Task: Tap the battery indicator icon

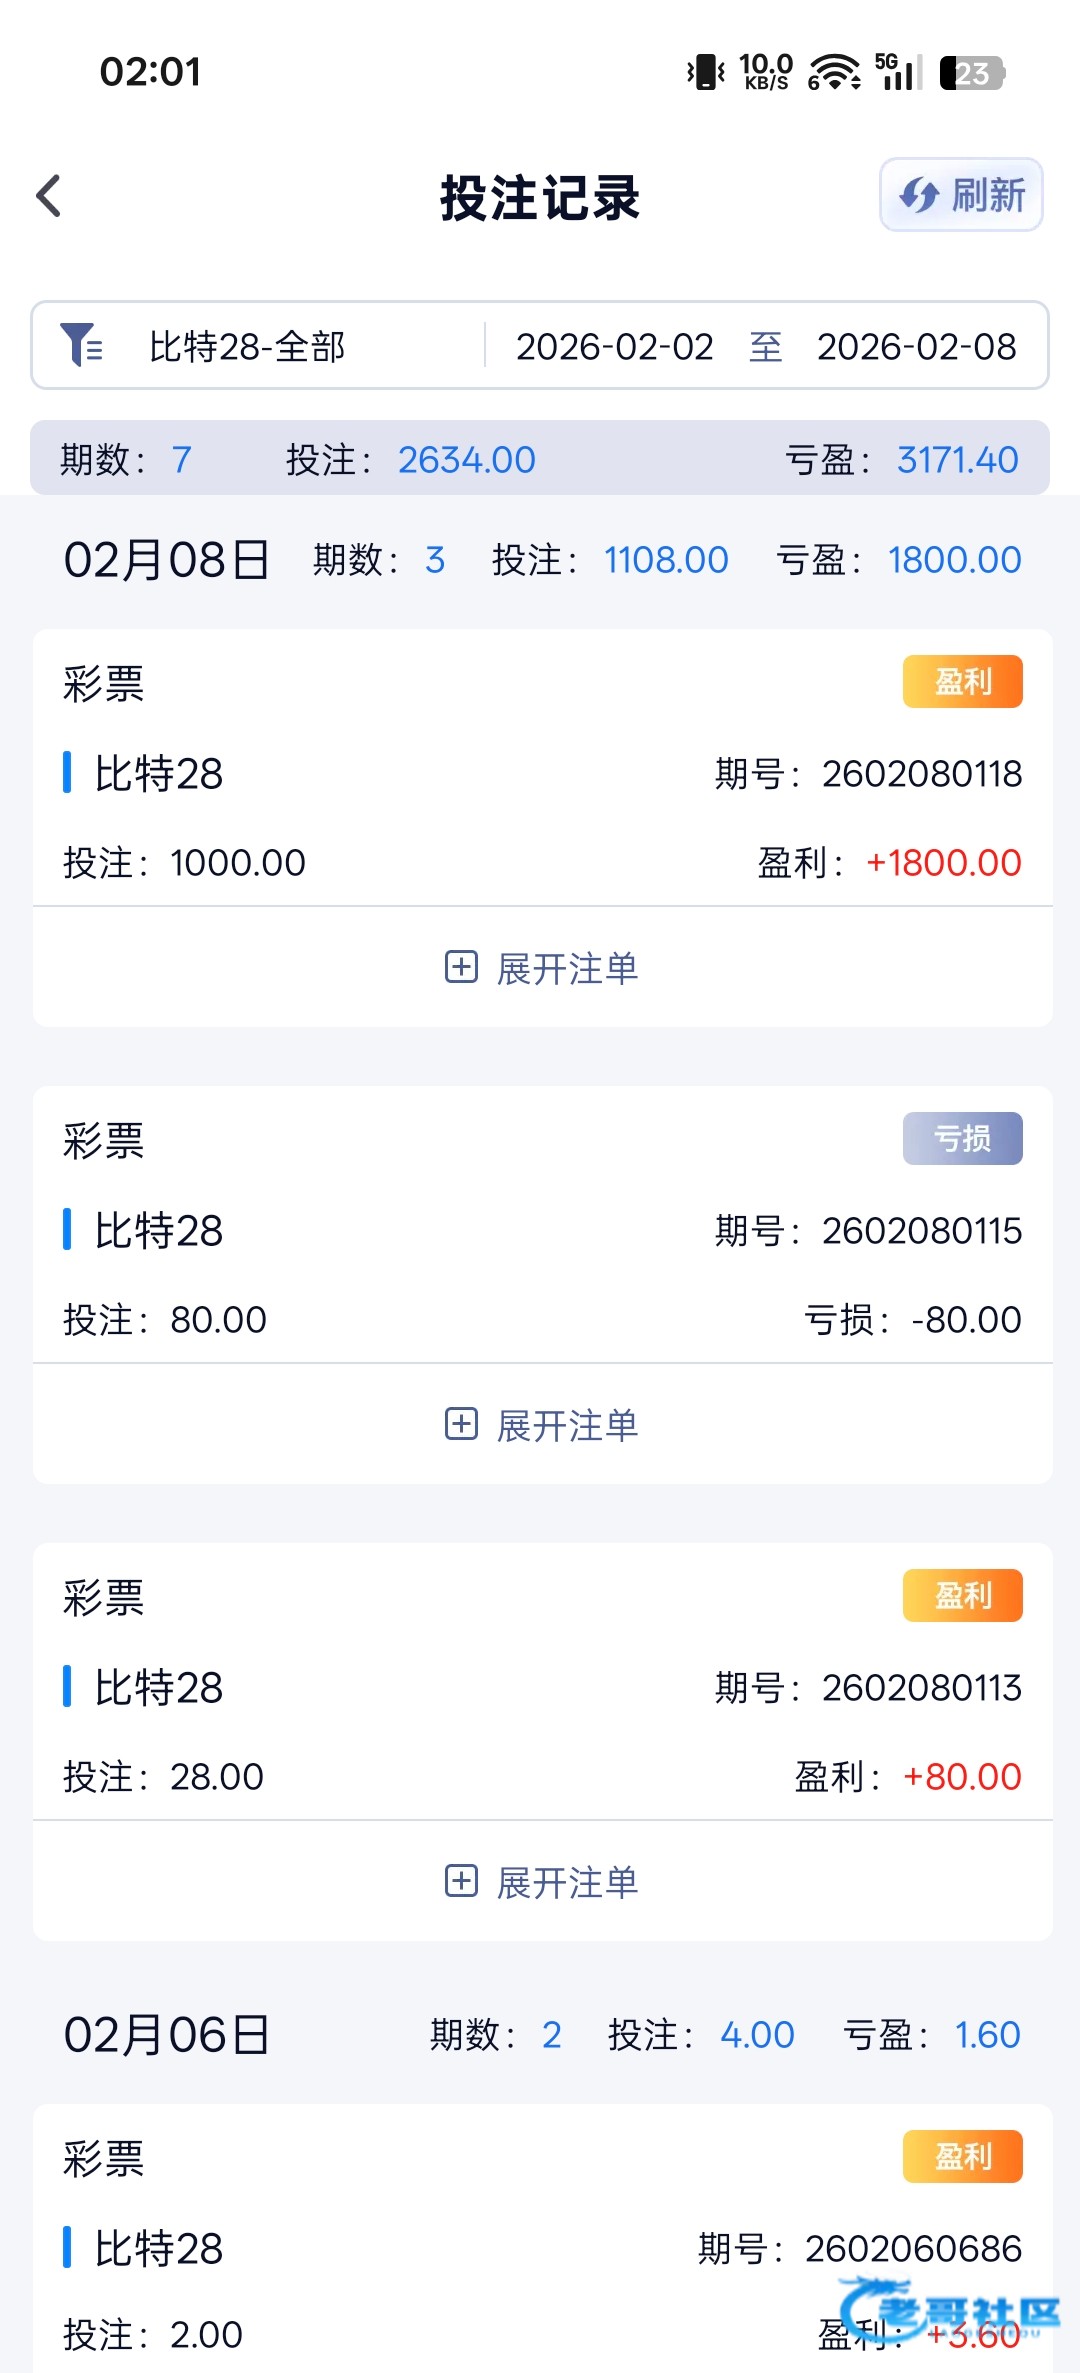Action: point(971,73)
